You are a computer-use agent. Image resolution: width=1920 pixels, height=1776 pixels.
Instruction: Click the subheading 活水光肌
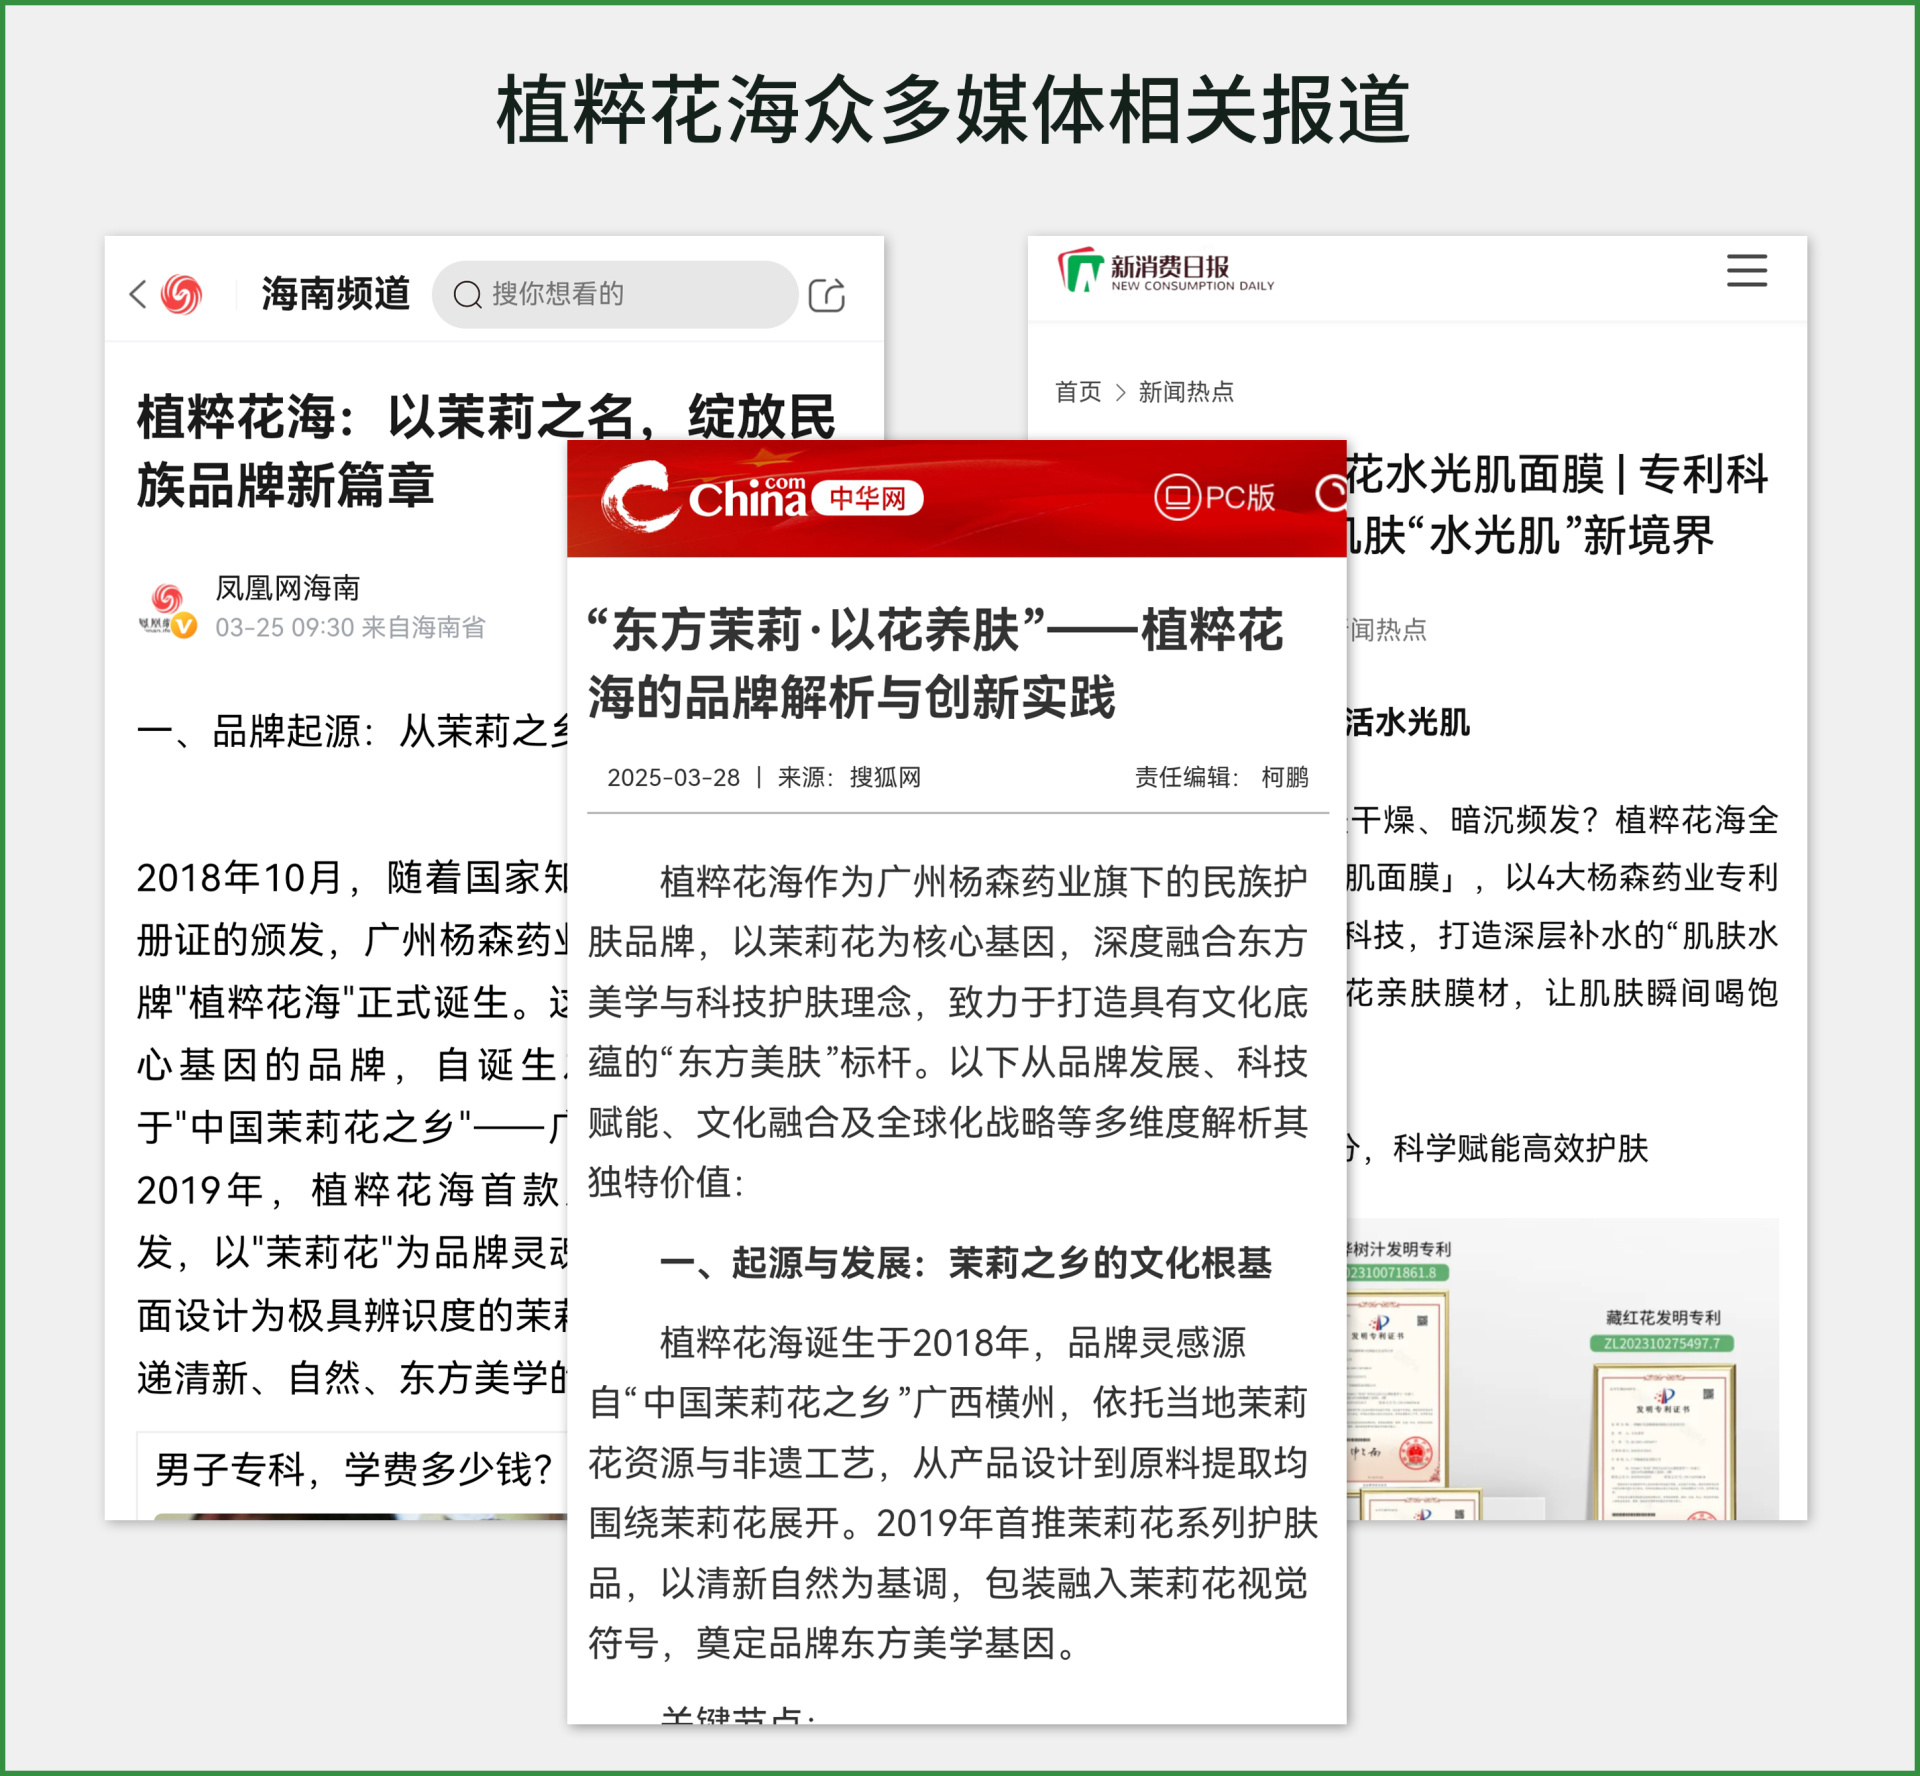[x=1408, y=722]
